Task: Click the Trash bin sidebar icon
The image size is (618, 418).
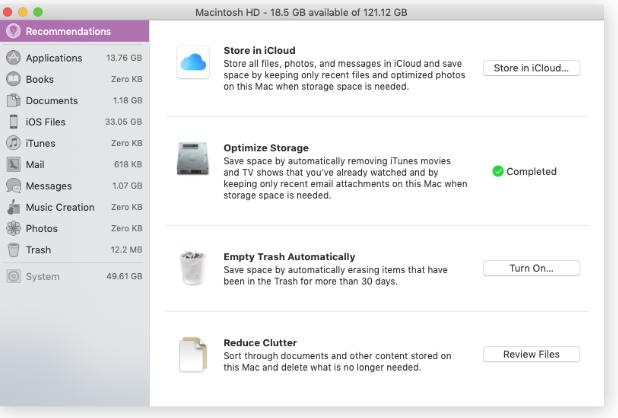Action: click(13, 249)
